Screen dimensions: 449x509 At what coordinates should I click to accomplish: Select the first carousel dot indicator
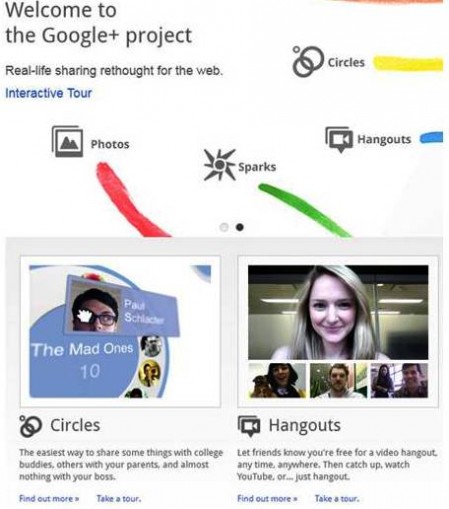[224, 227]
